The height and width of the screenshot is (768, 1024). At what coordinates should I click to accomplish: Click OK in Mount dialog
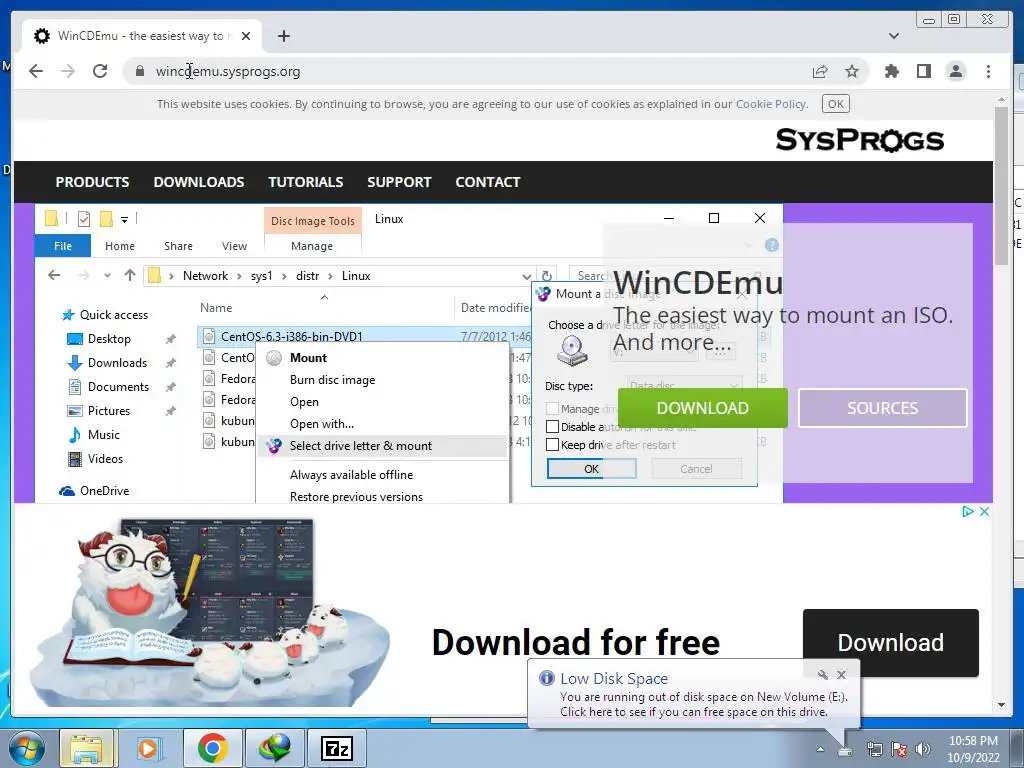(x=592, y=469)
